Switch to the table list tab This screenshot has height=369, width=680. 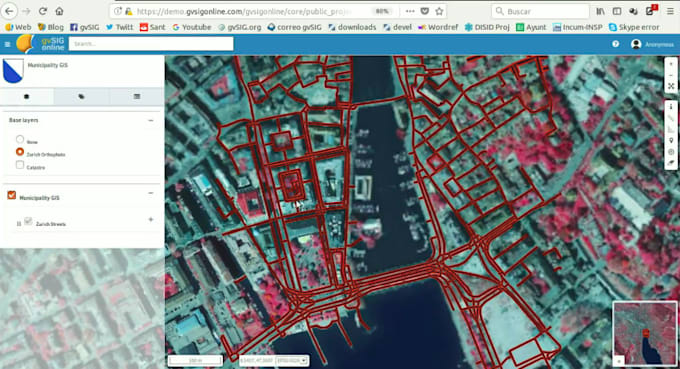click(x=137, y=96)
